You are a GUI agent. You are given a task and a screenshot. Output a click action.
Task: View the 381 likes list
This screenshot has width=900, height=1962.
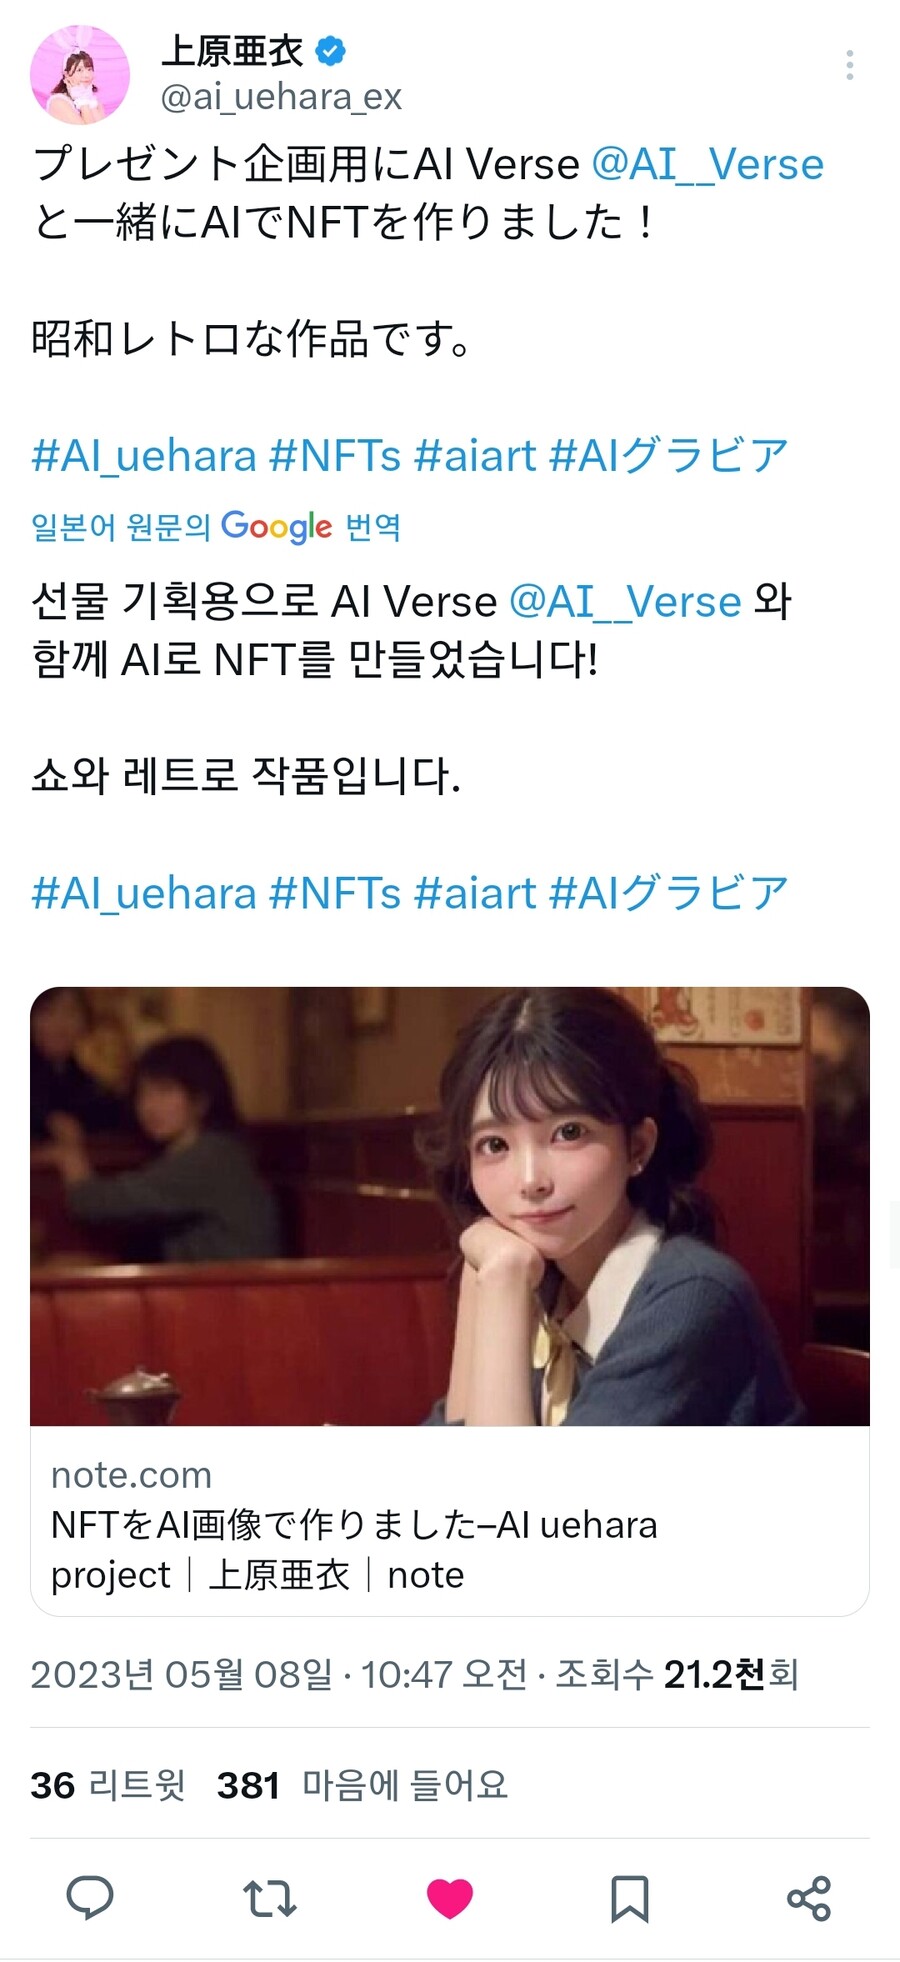pyautogui.click(x=362, y=1785)
